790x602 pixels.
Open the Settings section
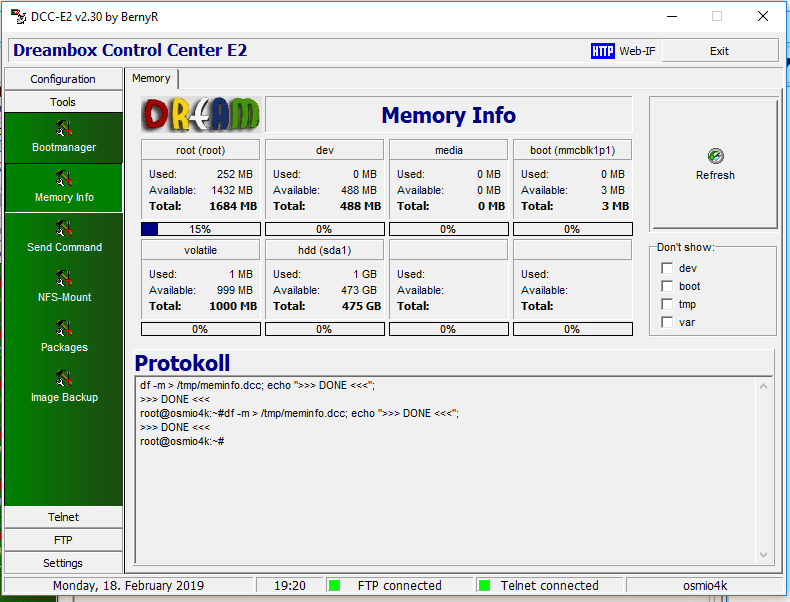pos(63,563)
